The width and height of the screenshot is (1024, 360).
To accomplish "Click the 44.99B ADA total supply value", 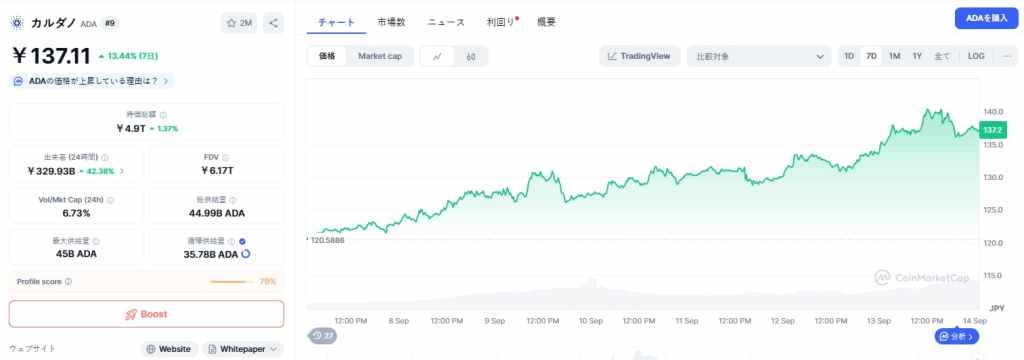I will (x=217, y=213).
